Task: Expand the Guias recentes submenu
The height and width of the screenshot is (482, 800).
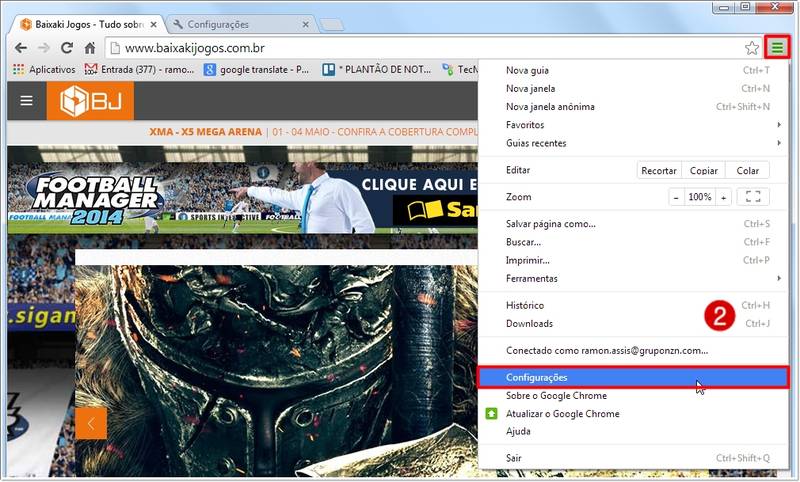Action: tap(633, 143)
